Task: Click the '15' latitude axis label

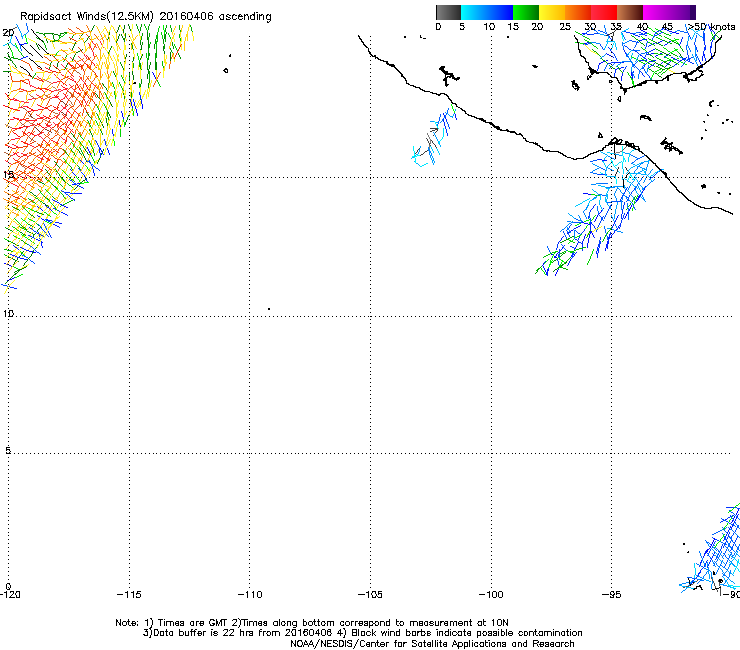Action: pyautogui.click(x=8, y=175)
